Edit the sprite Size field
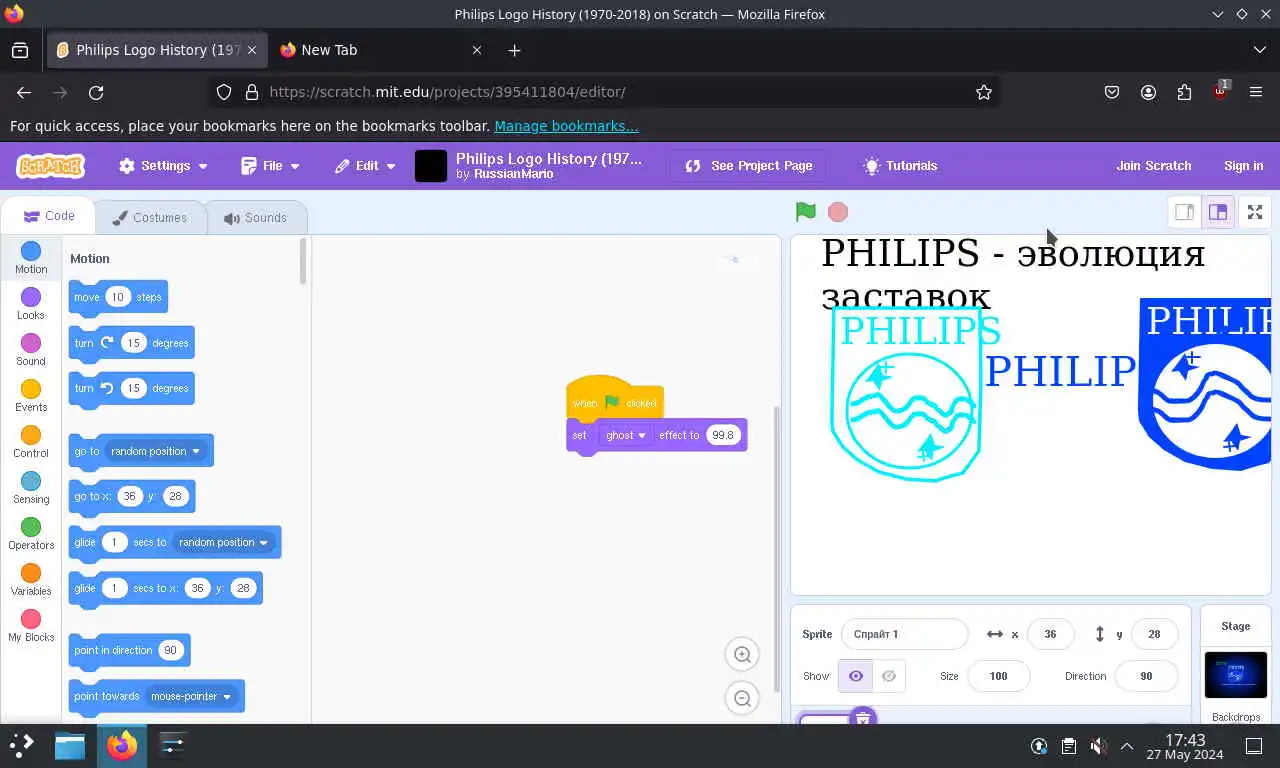The width and height of the screenshot is (1280, 768). coord(998,676)
